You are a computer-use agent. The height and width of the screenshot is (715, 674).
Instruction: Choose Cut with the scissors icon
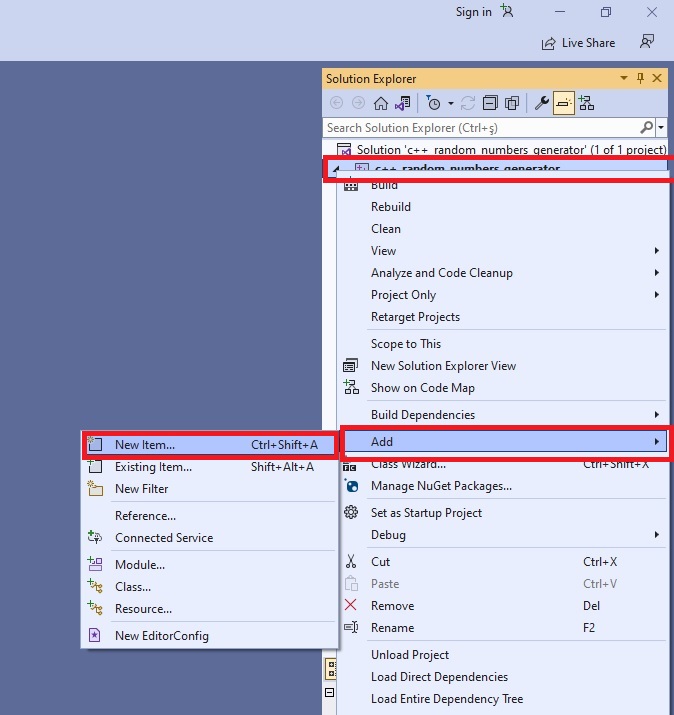click(505, 562)
